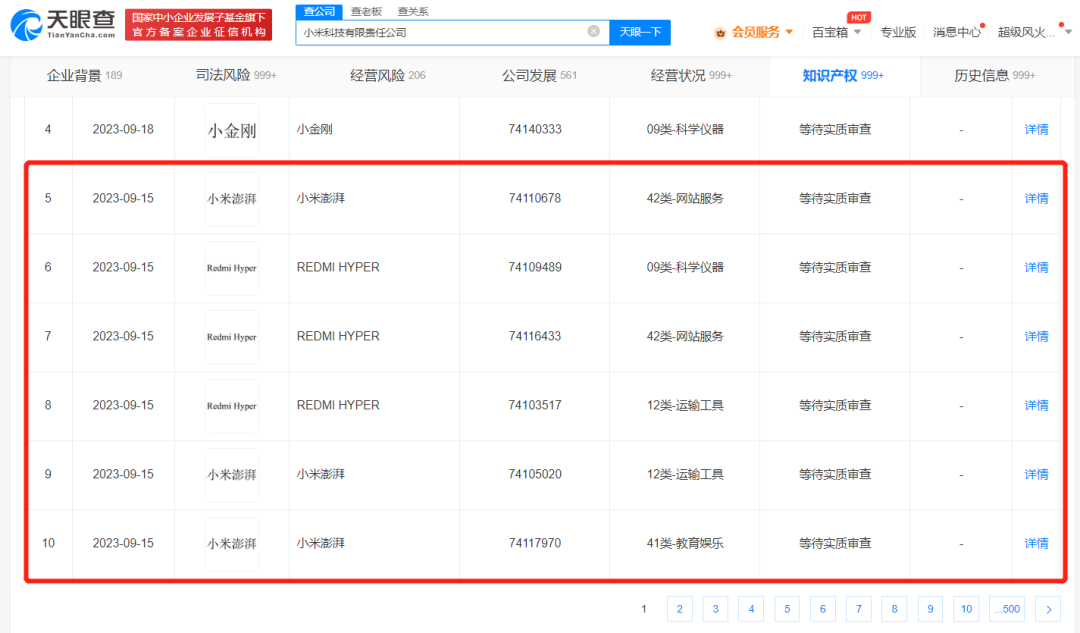1080x633 pixels.
Task: Click 等待实质审查 status in row 7
Action: [835, 336]
